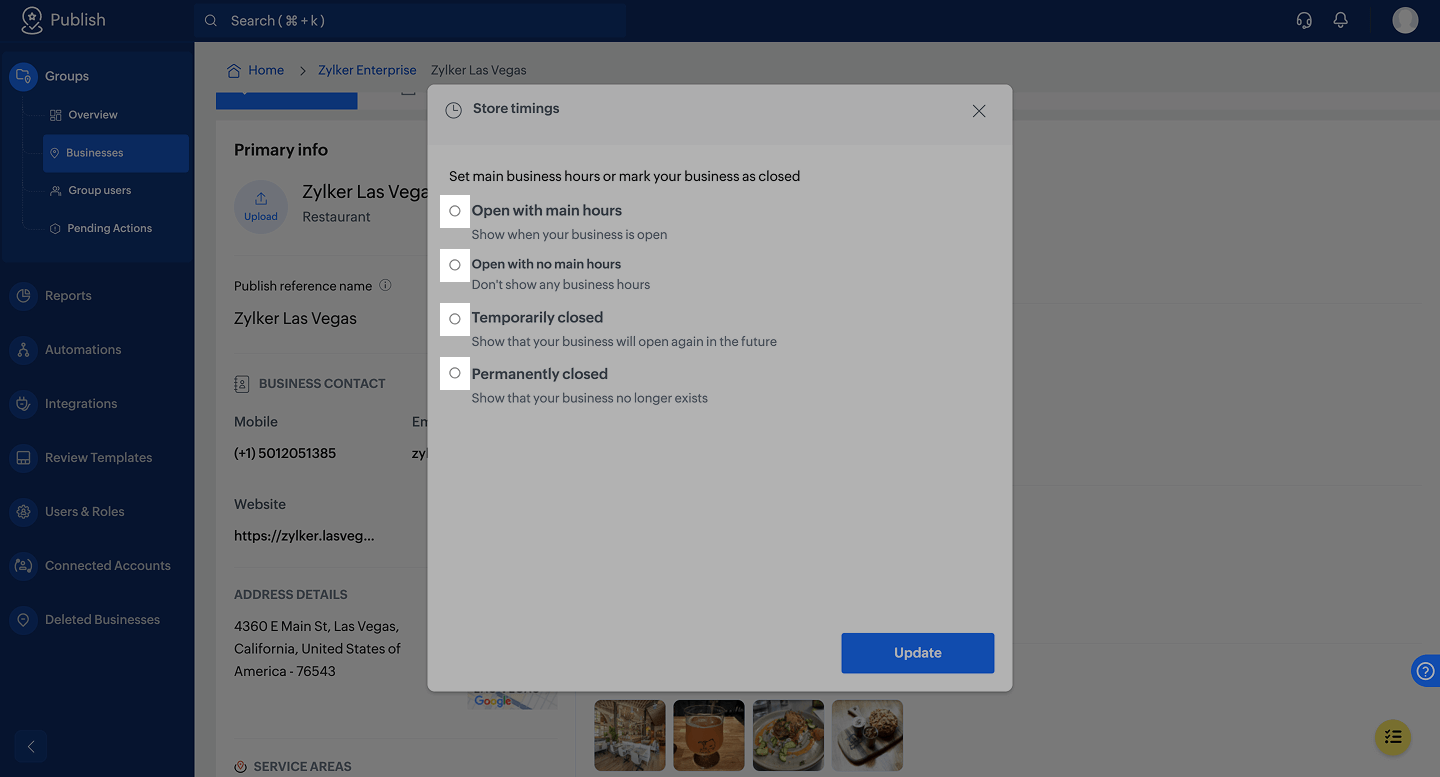Viewport: 1440px width, 777px height.
Task: Select the Permanently closed radio button
Action: 455,373
